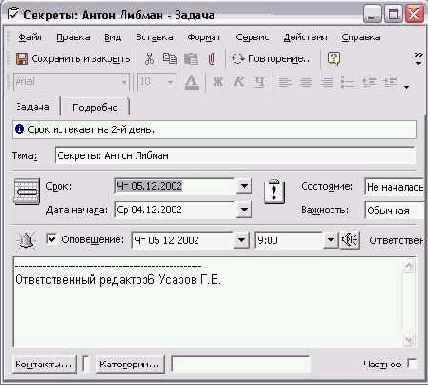Open the Recurrence (Повторение) button
The width and height of the screenshot is (428, 385).
click(271, 59)
